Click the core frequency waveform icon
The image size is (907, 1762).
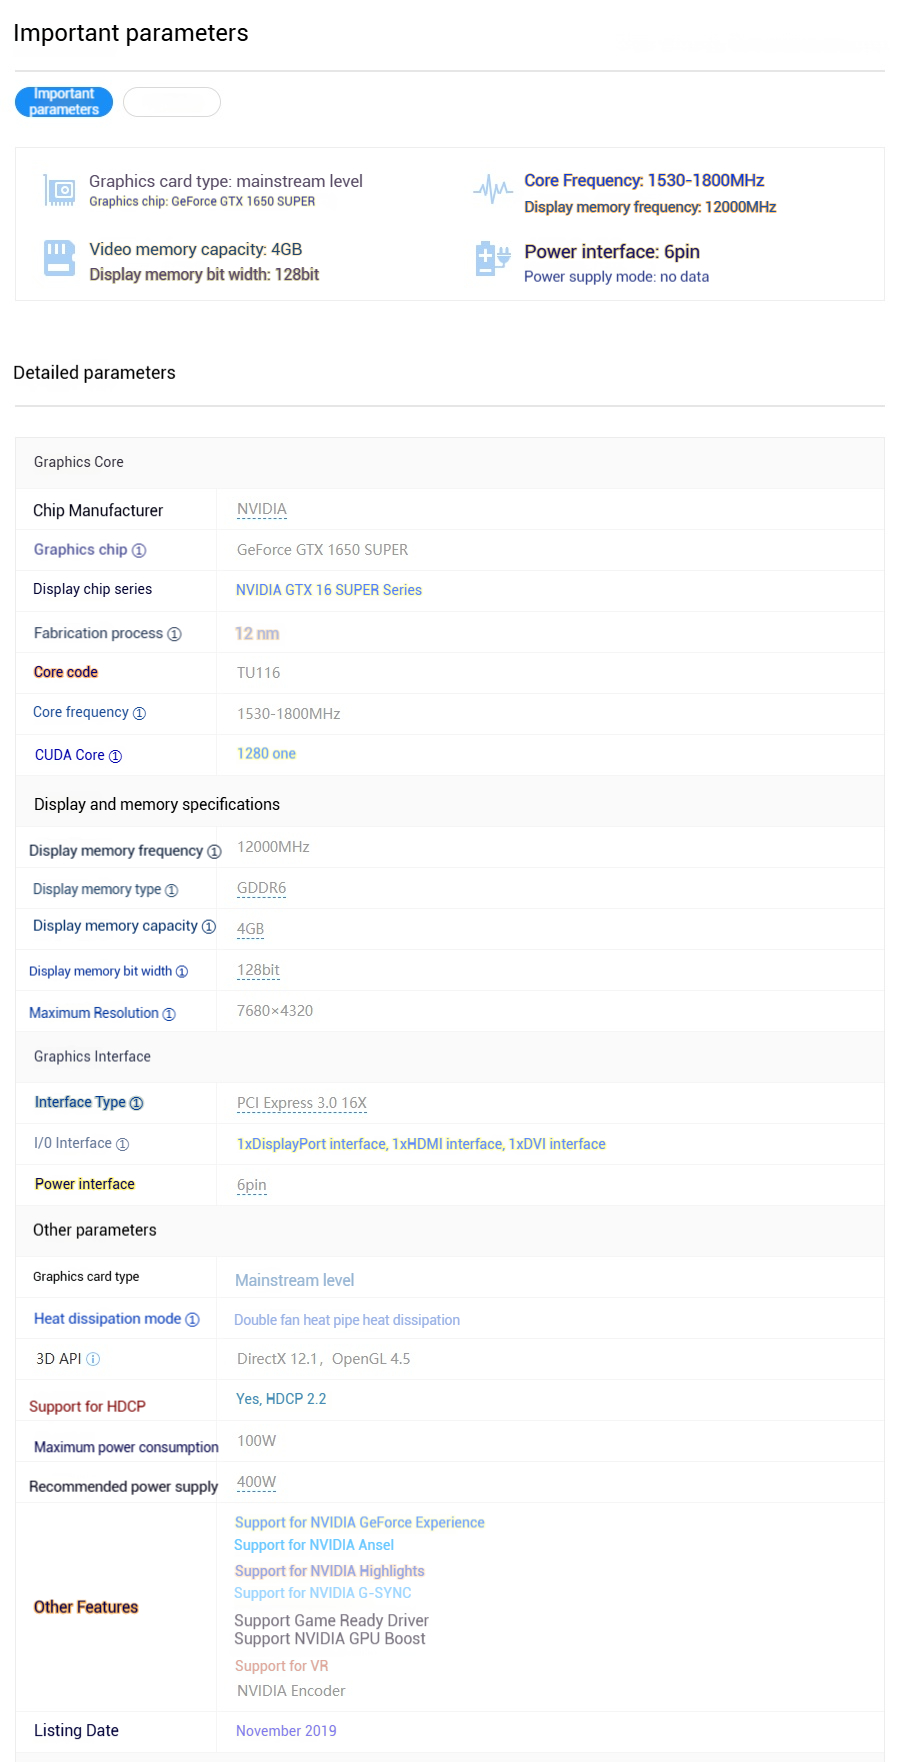493,188
